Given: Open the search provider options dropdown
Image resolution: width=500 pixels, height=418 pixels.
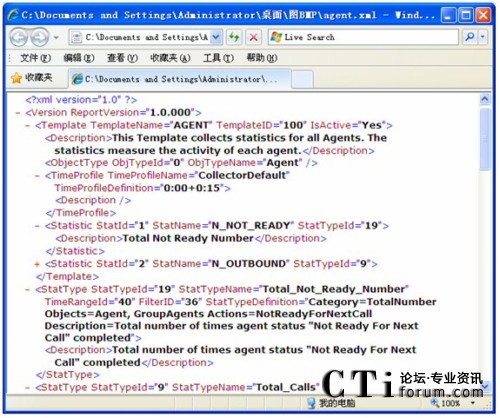Looking at the screenshot, I should [x=483, y=37].
